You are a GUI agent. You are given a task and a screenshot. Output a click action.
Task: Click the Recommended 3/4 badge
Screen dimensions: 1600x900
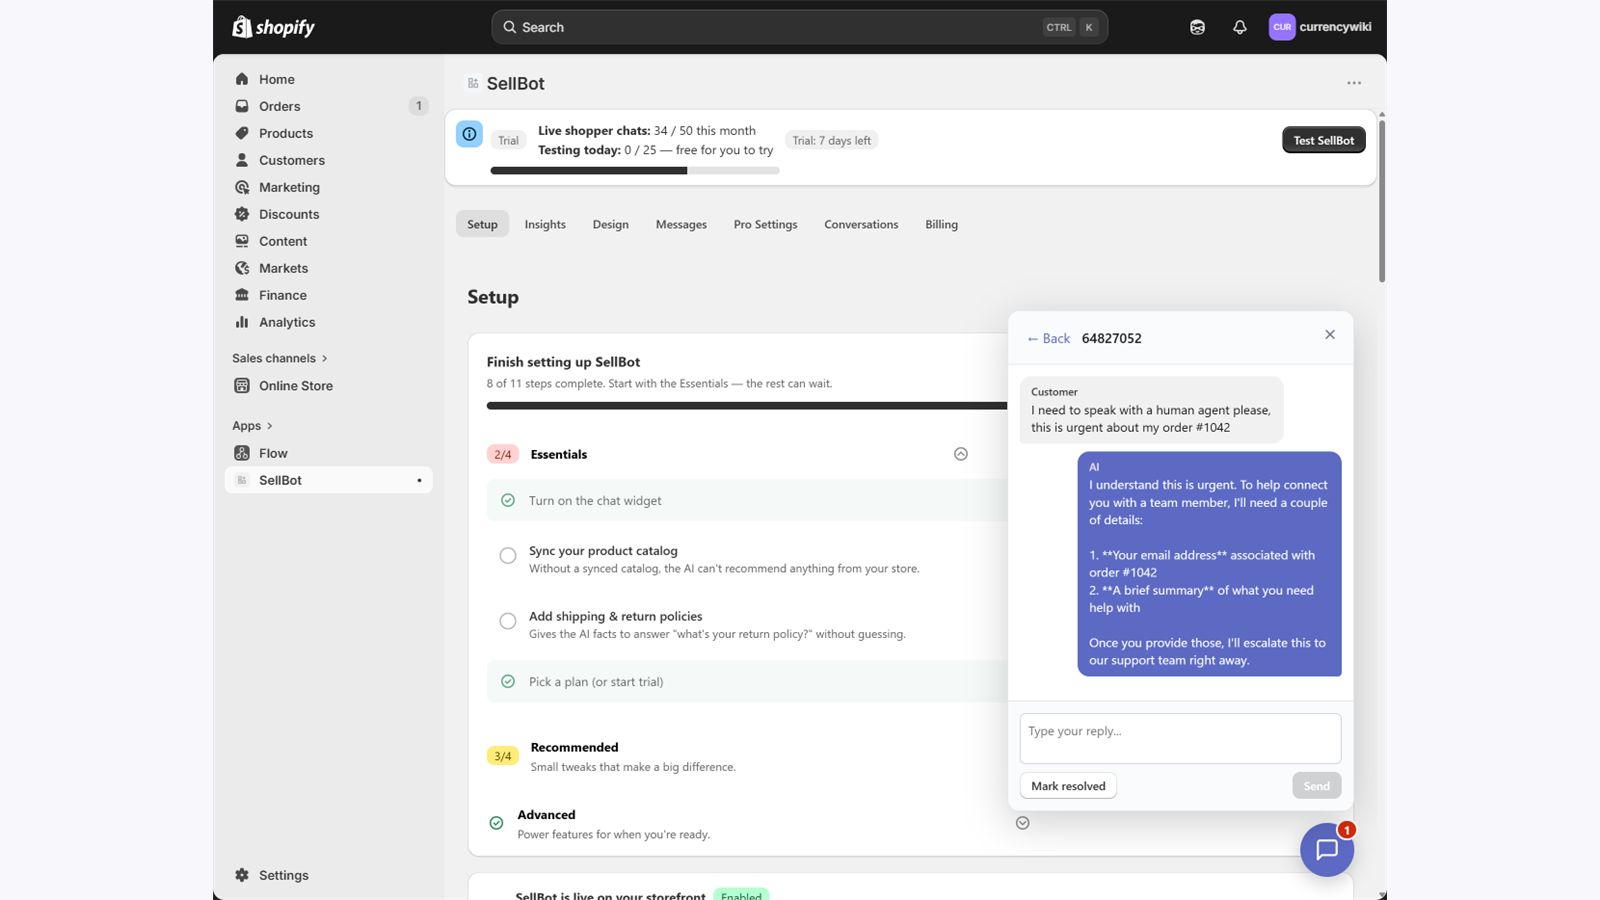(x=502, y=756)
